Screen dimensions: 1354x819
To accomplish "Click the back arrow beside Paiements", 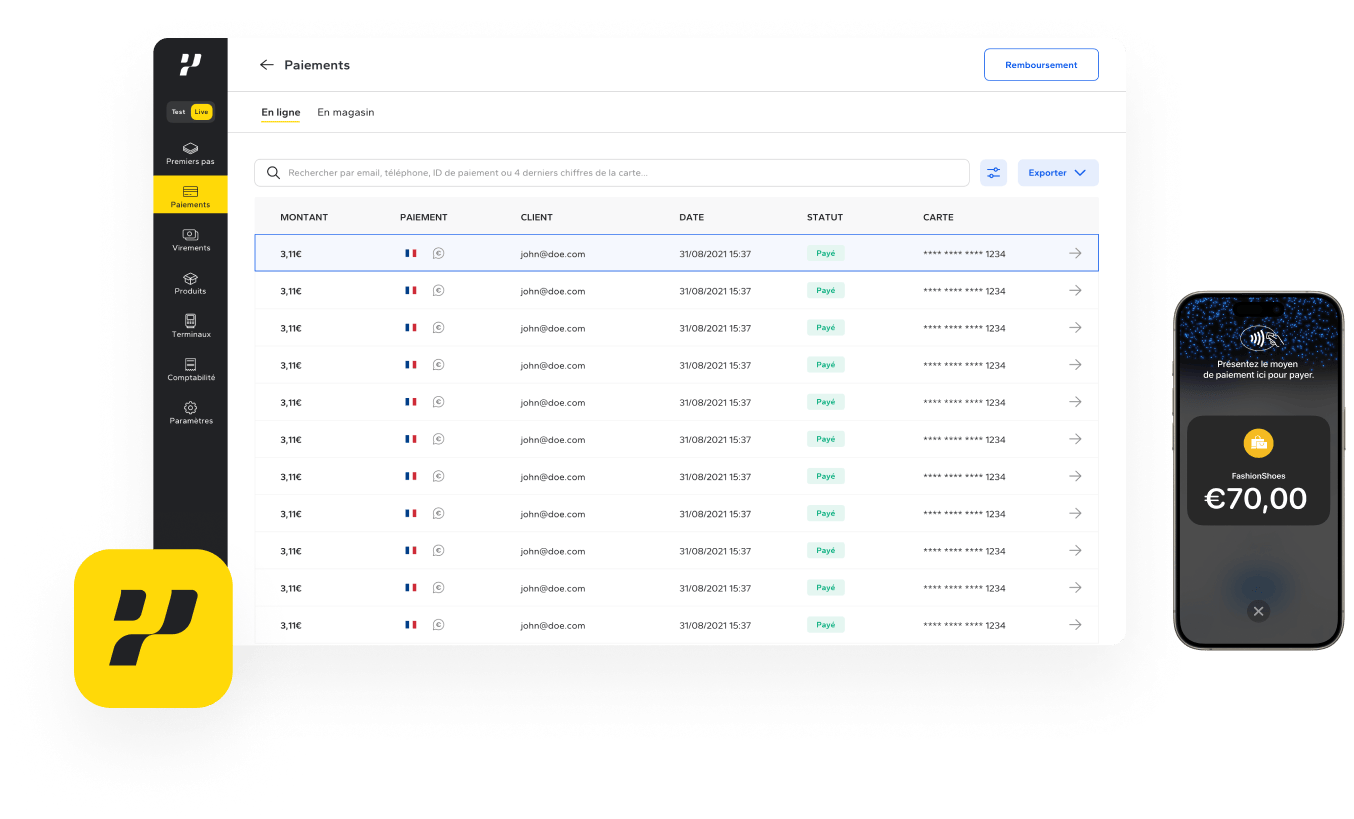I will pos(266,65).
